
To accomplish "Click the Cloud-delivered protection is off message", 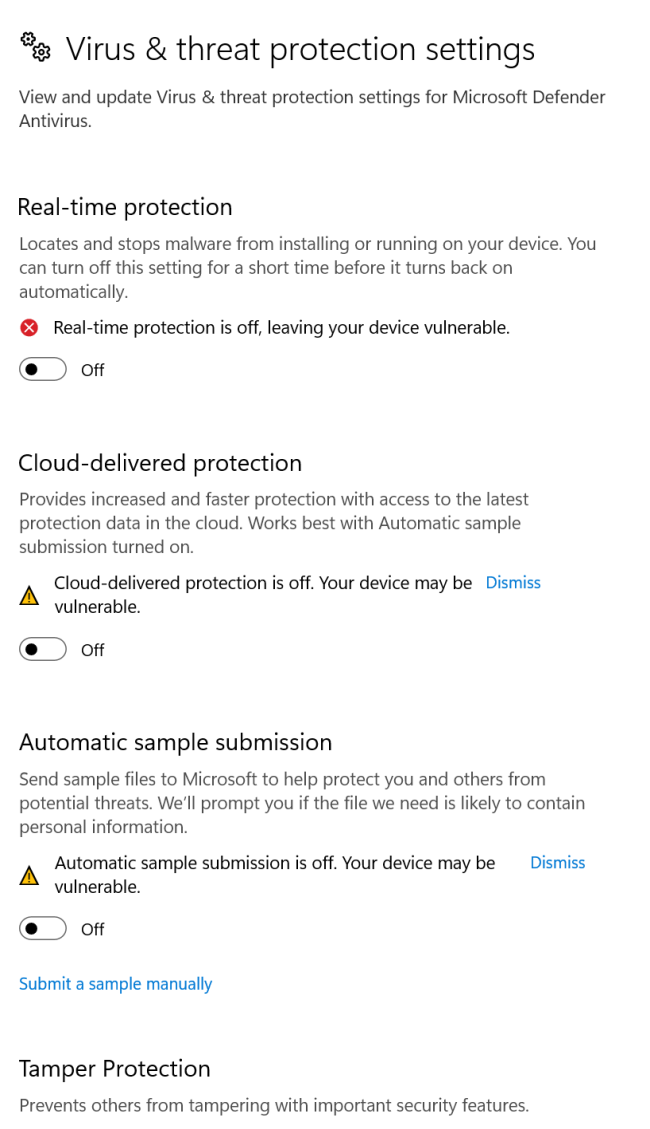I will (263, 594).
